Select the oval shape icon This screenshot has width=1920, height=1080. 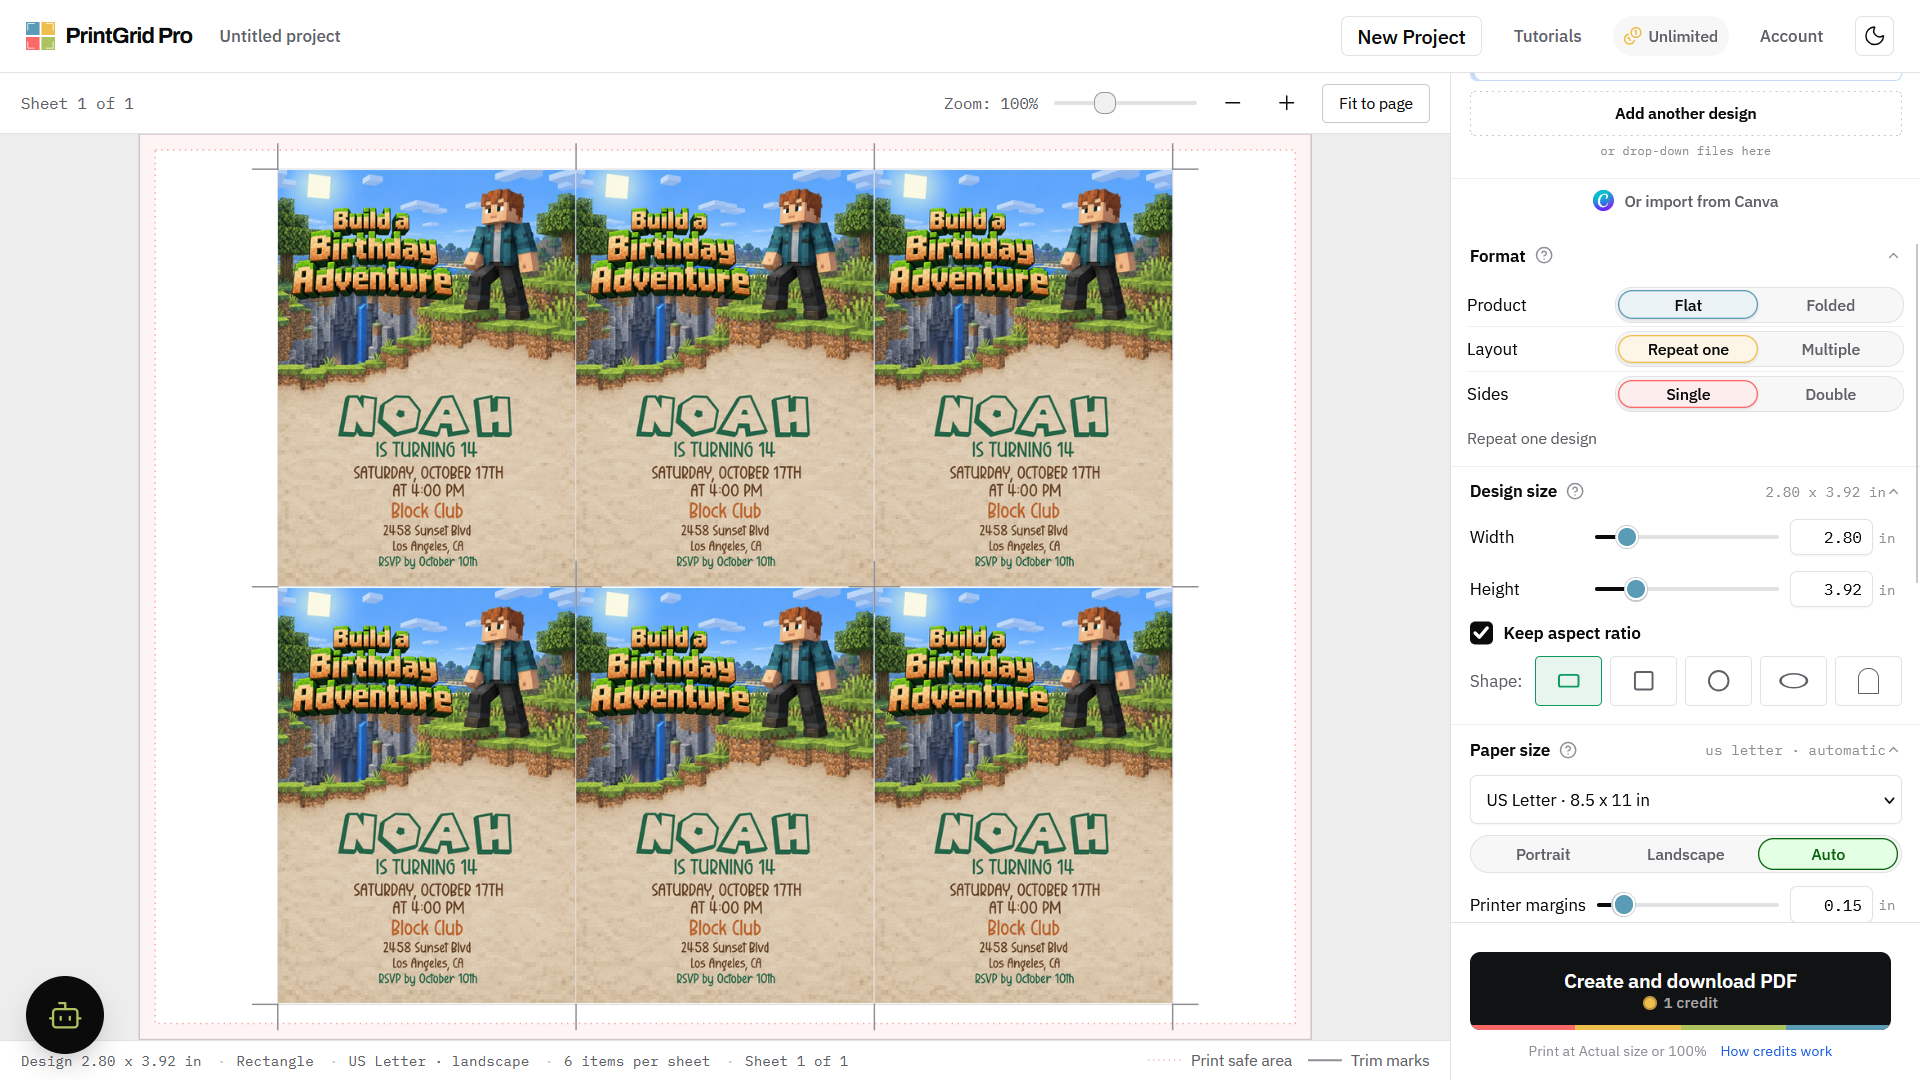1793,681
